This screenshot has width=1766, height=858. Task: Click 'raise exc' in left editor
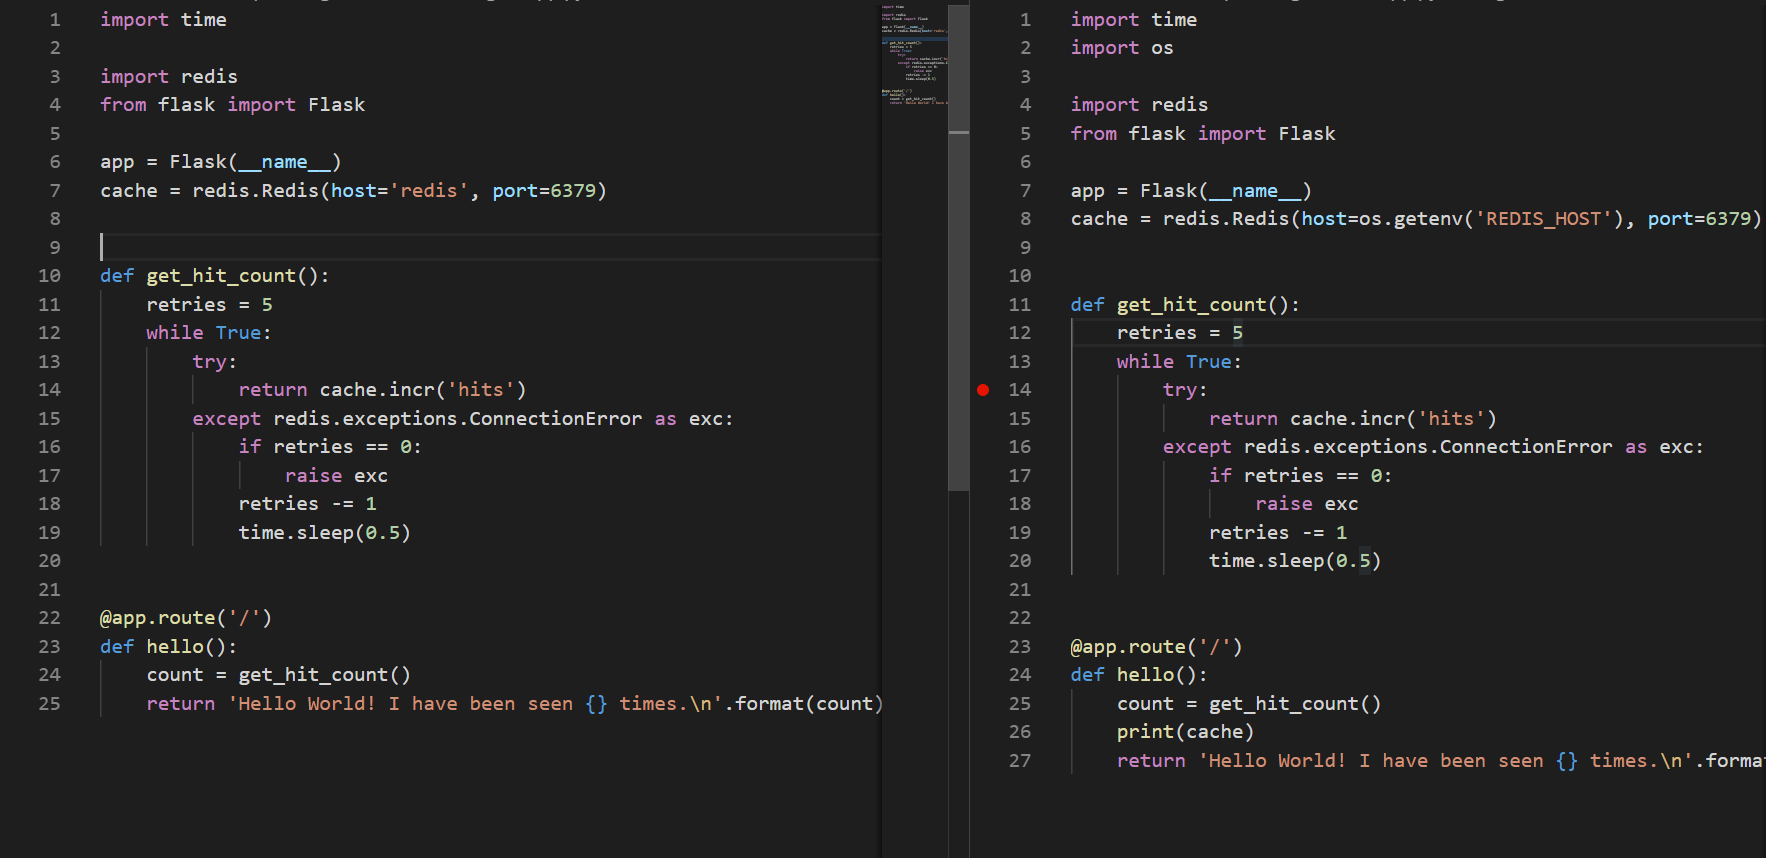tap(336, 476)
